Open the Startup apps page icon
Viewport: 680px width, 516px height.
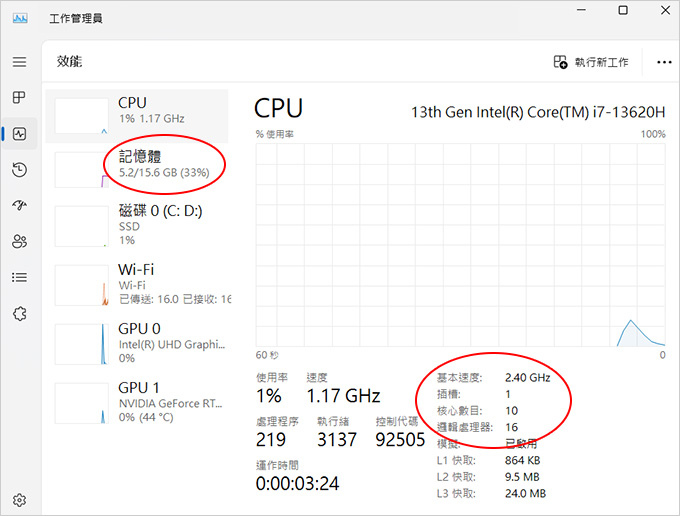[x=20, y=205]
